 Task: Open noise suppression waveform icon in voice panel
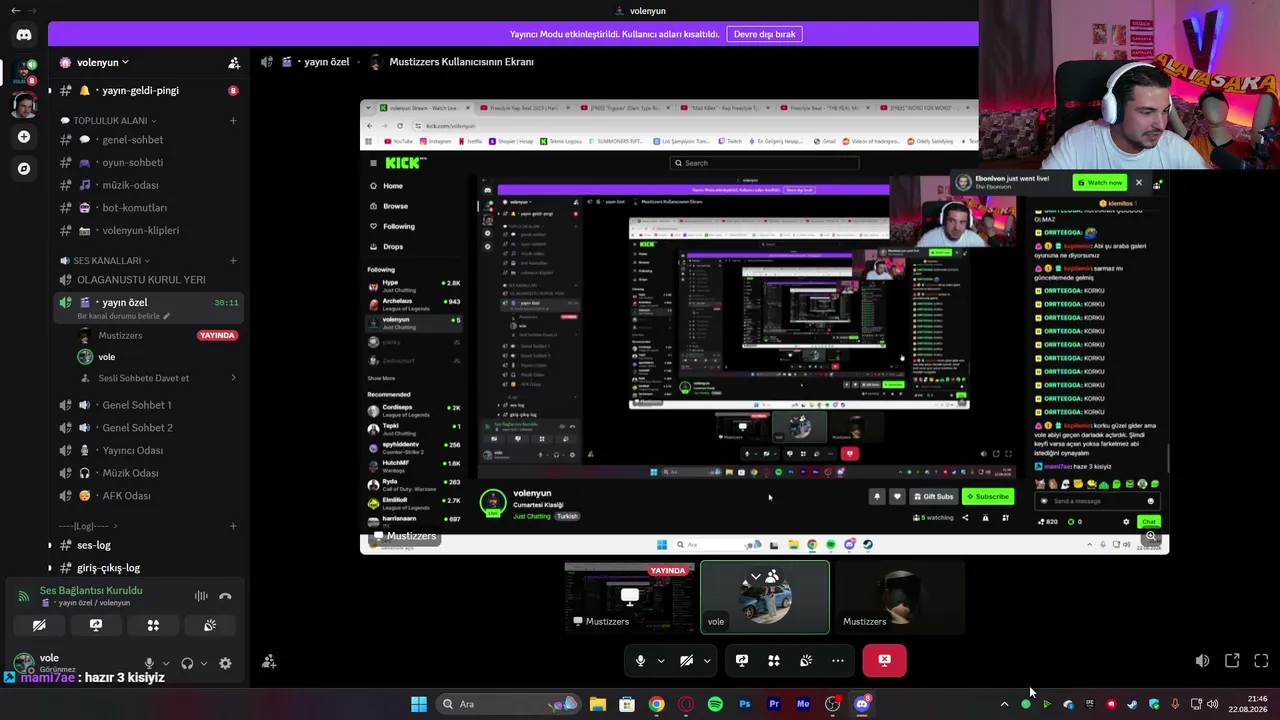click(x=201, y=596)
